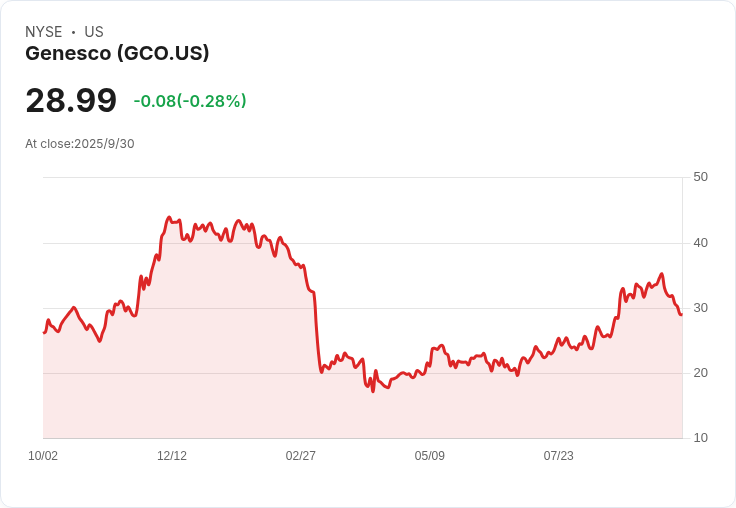Select the 10 y-axis price label
The width and height of the screenshot is (736, 508).
coord(700,438)
